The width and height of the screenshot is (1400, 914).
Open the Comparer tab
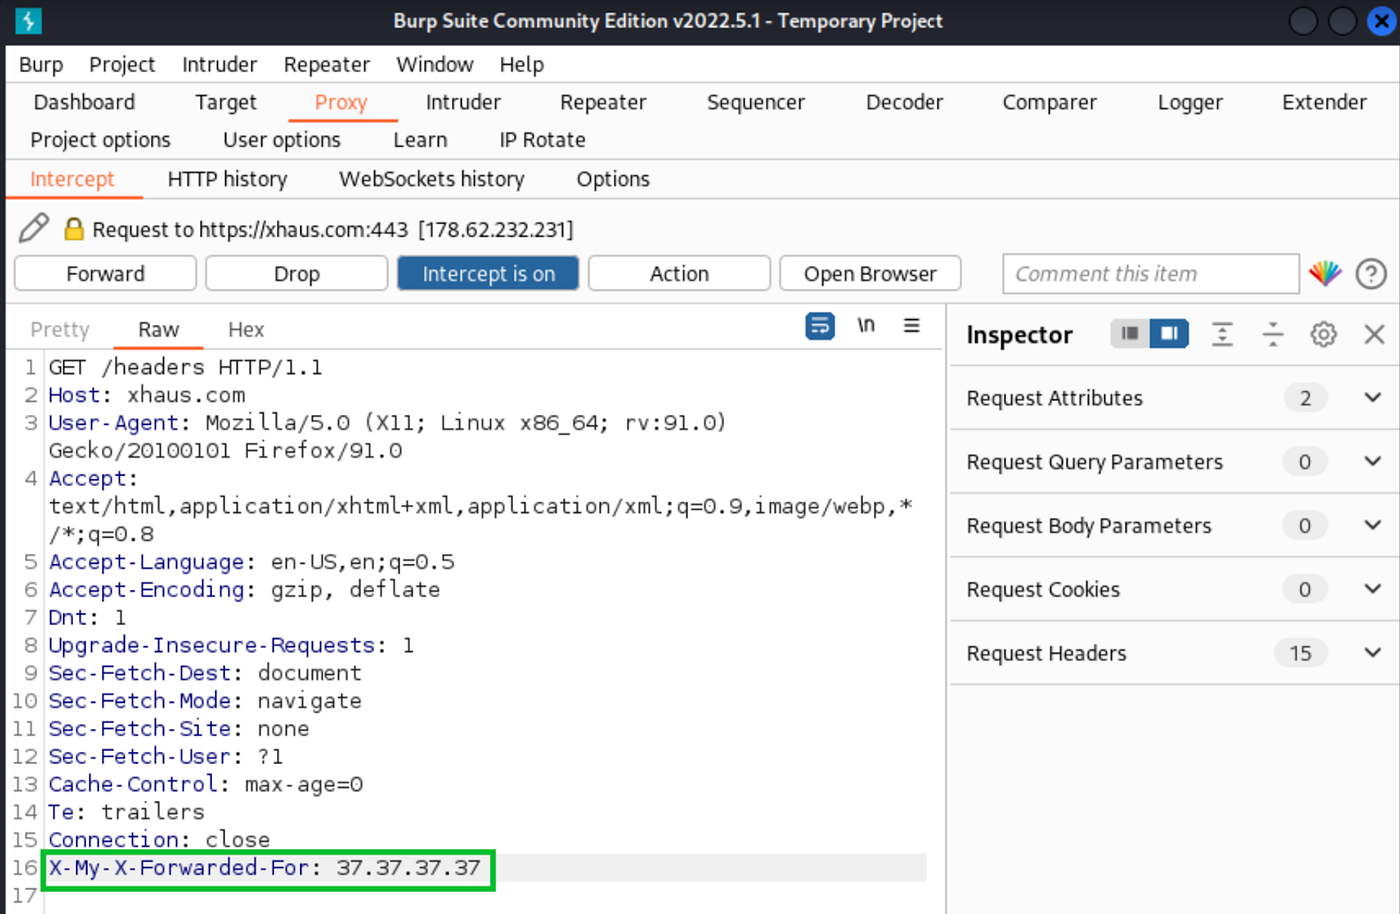click(1050, 102)
